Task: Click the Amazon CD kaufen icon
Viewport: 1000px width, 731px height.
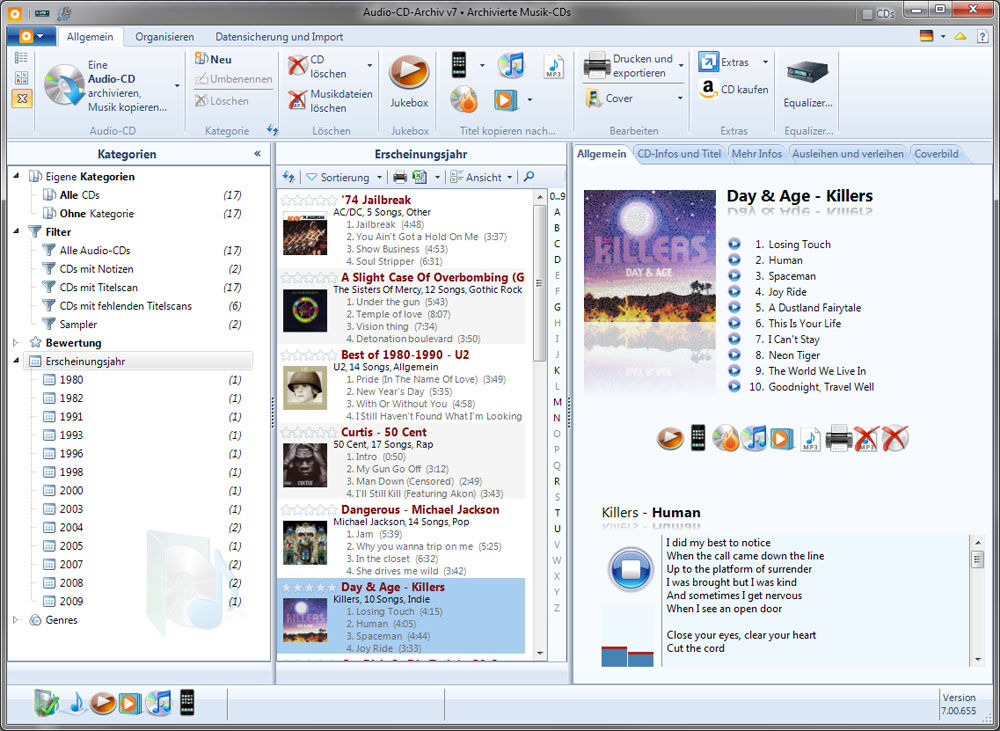Action: [x=708, y=89]
